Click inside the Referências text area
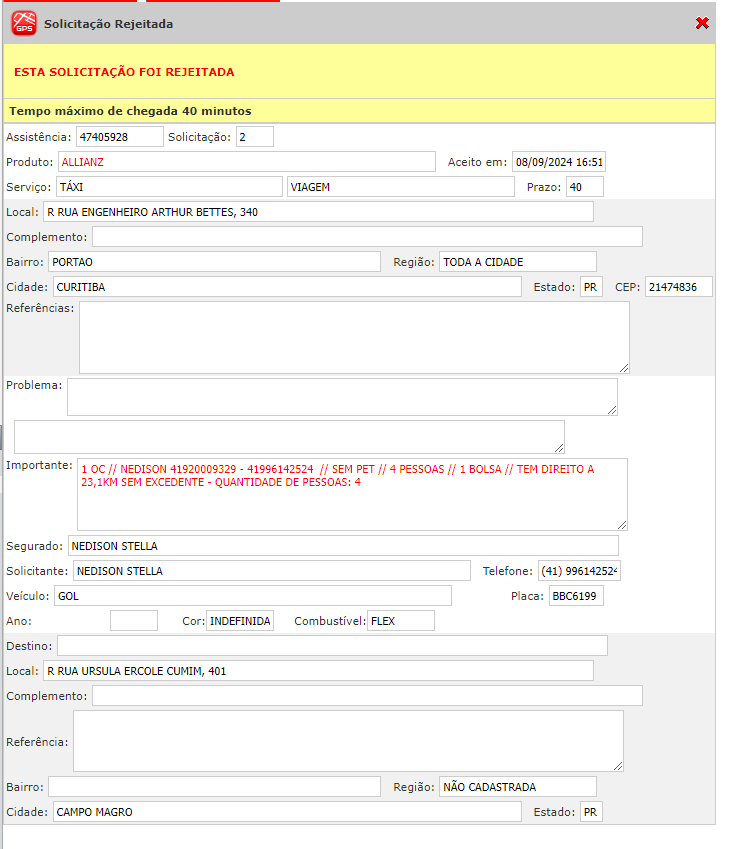 click(x=354, y=337)
